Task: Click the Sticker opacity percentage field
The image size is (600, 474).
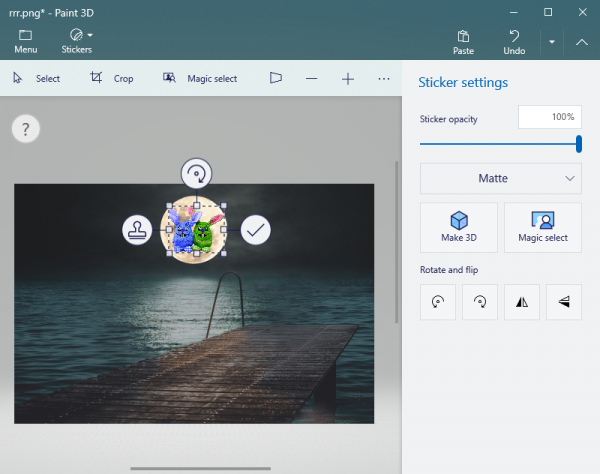Action: 549,117
